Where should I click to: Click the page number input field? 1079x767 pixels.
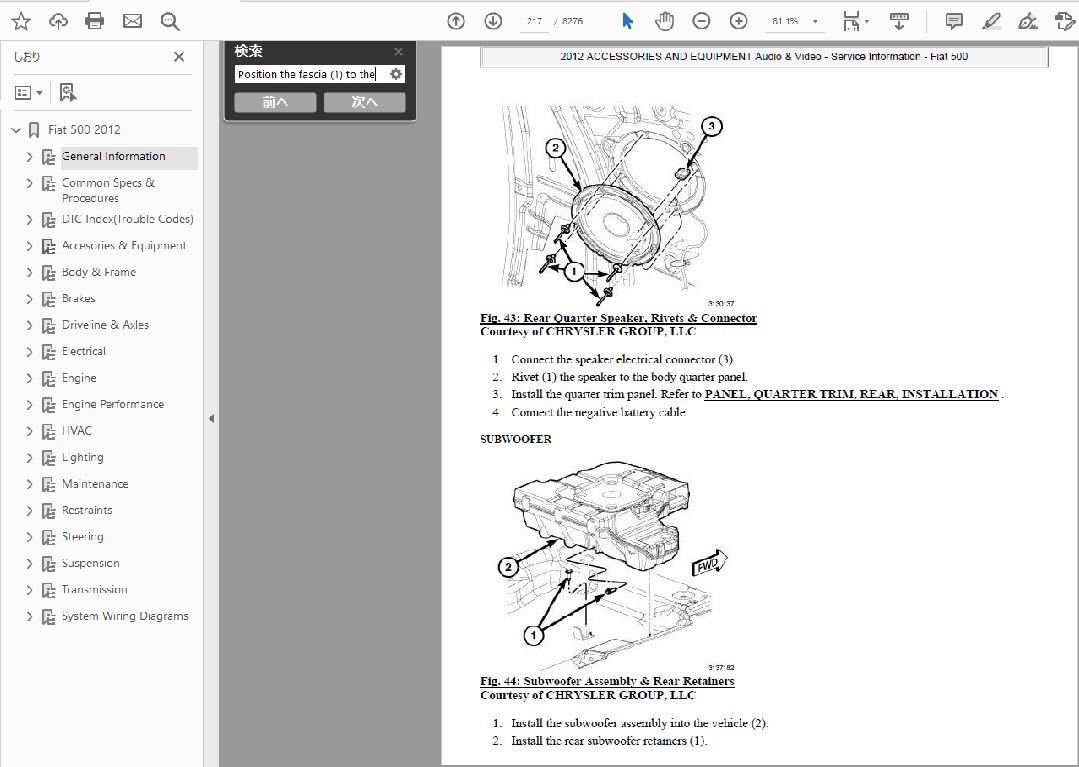[534, 20]
